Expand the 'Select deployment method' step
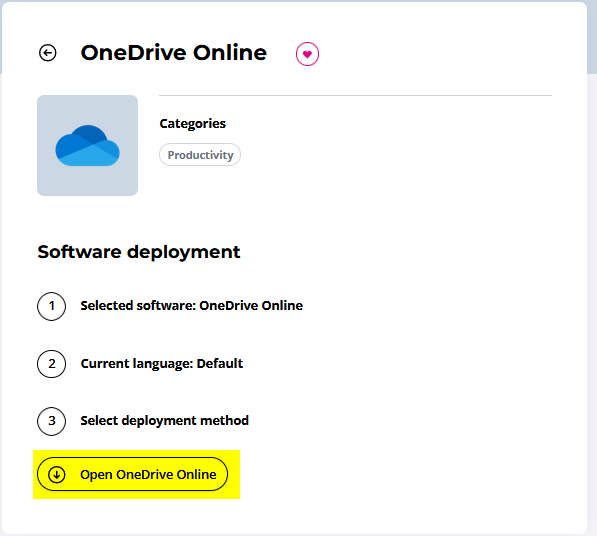Image resolution: width=597 pixels, height=536 pixels. click(164, 421)
